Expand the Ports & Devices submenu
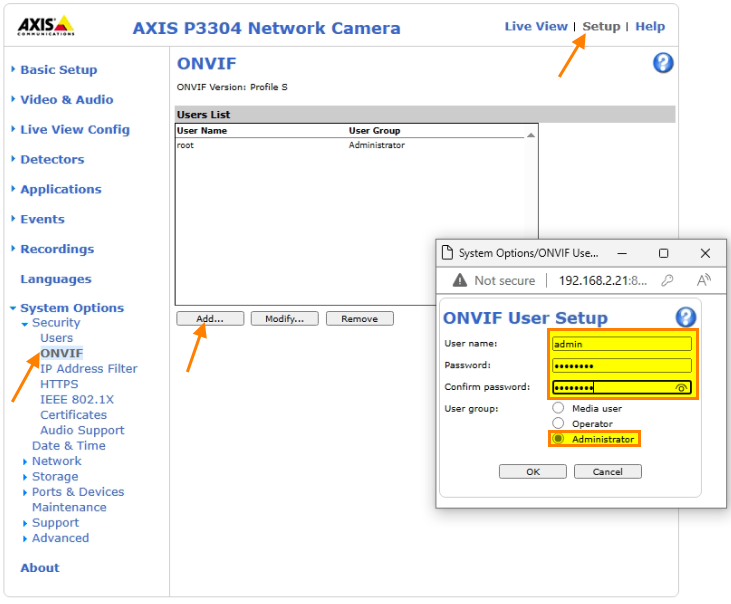The width and height of the screenshot is (731, 604). [25, 492]
